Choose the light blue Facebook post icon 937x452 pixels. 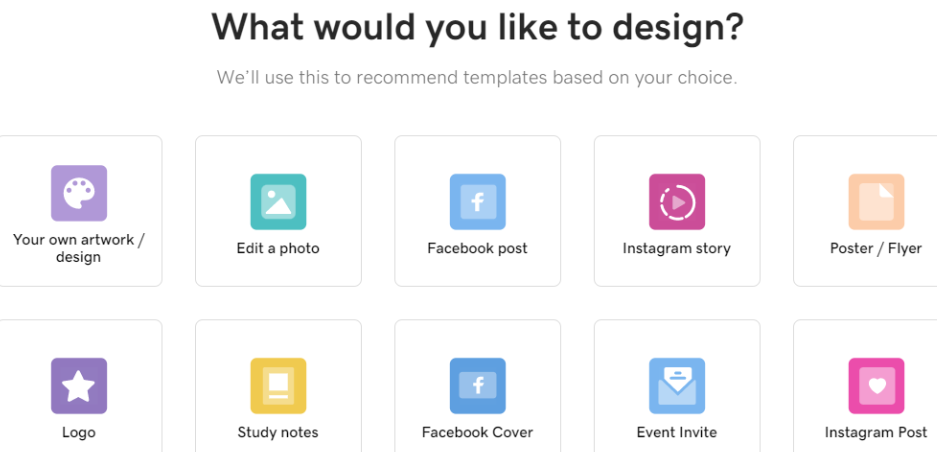477,201
